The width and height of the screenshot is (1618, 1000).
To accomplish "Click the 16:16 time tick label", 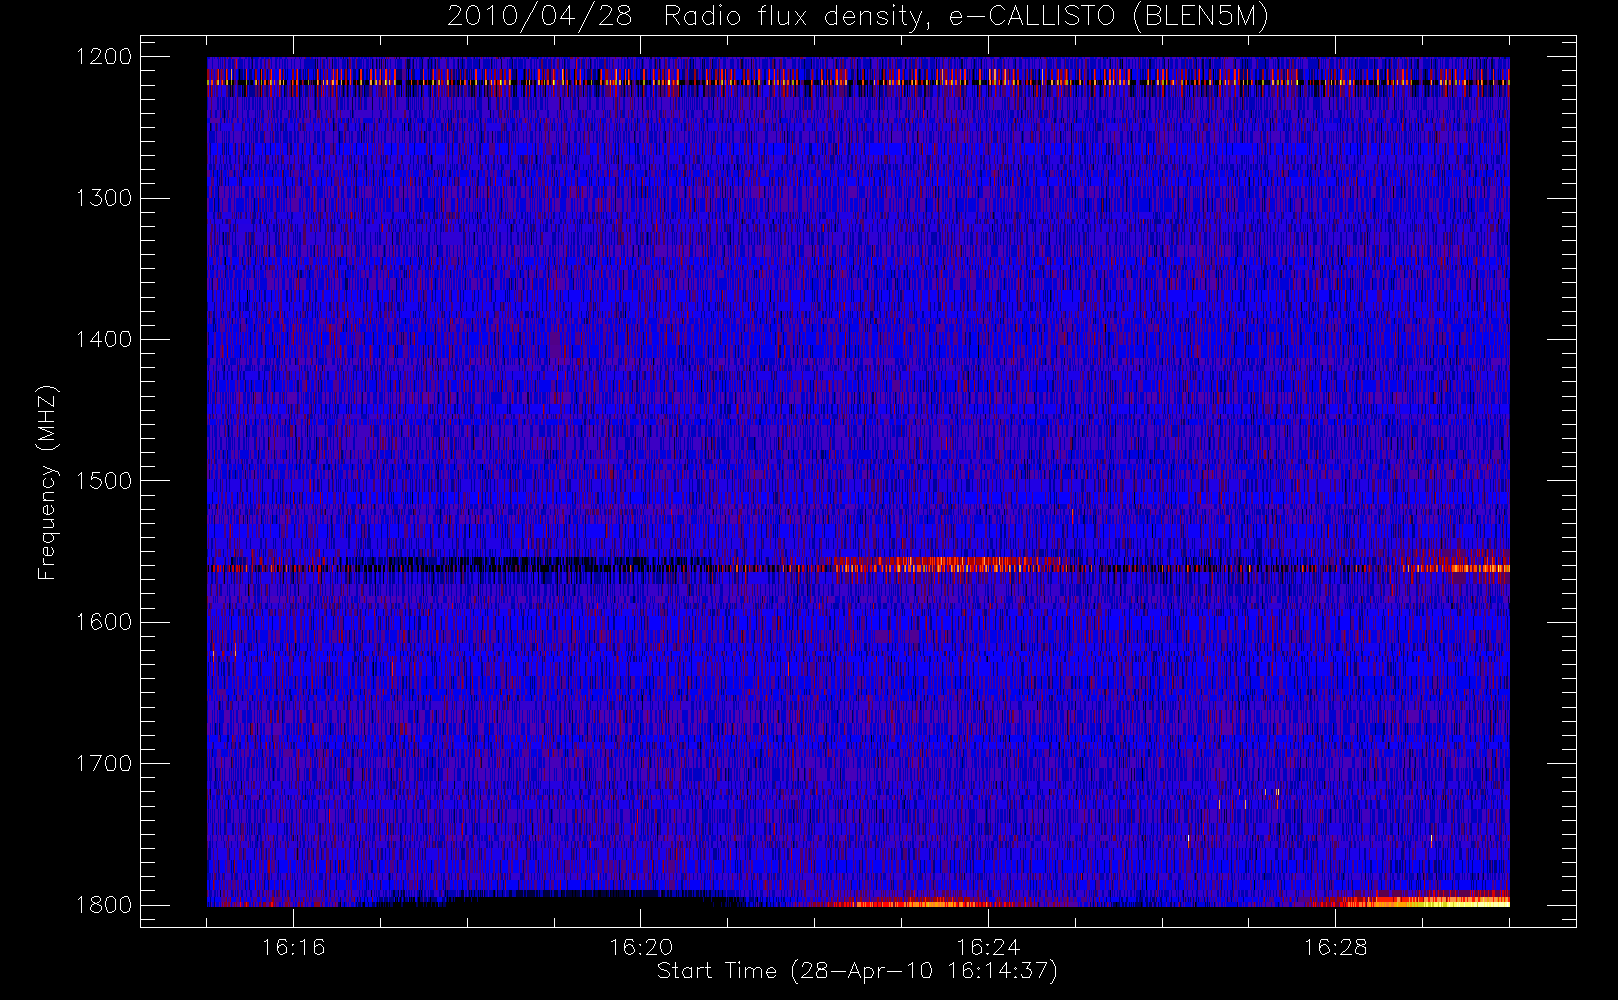I will (x=293, y=947).
